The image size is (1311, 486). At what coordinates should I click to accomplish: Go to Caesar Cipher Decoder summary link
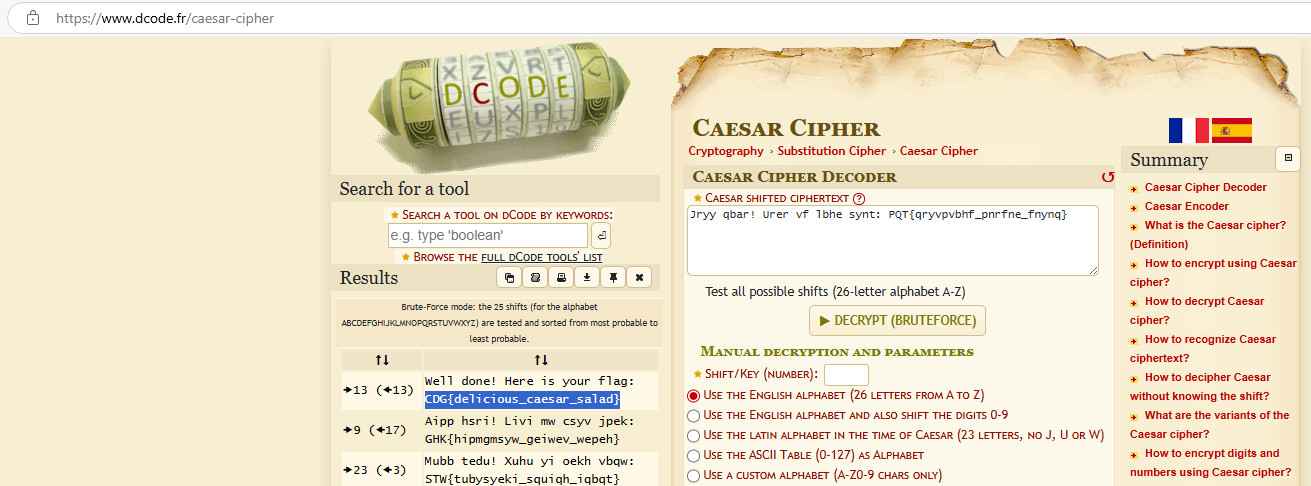1205,187
